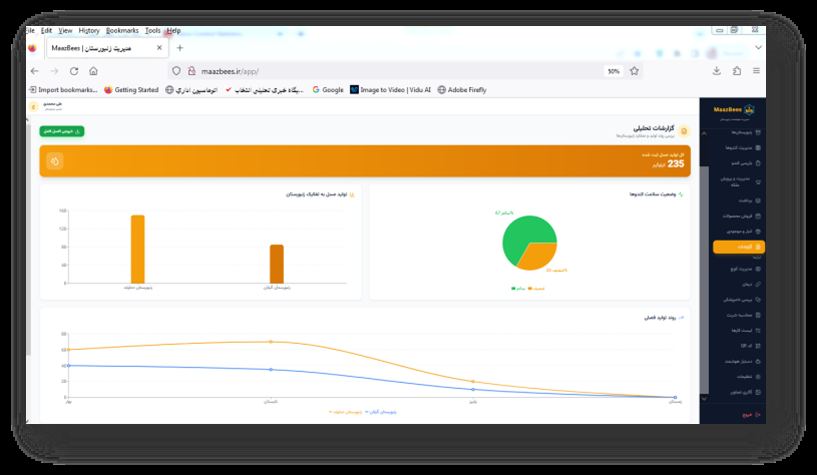Open the دستیار هوشمند sidebar item
The image size is (817, 475).
743,361
